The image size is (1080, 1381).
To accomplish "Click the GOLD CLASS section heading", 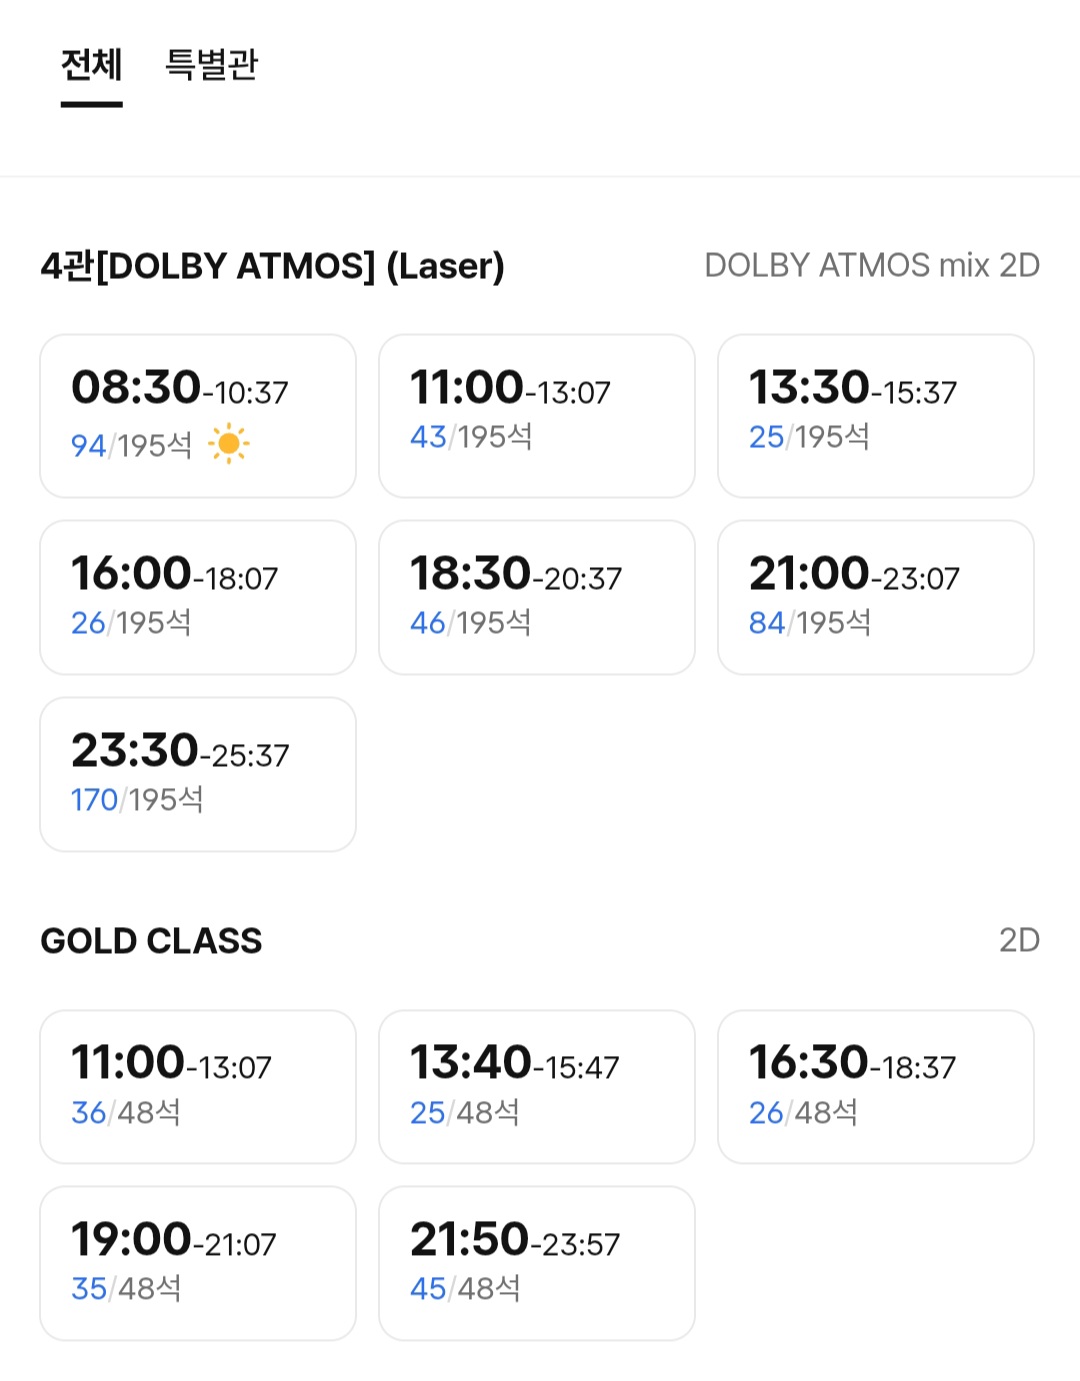I will [x=151, y=941].
